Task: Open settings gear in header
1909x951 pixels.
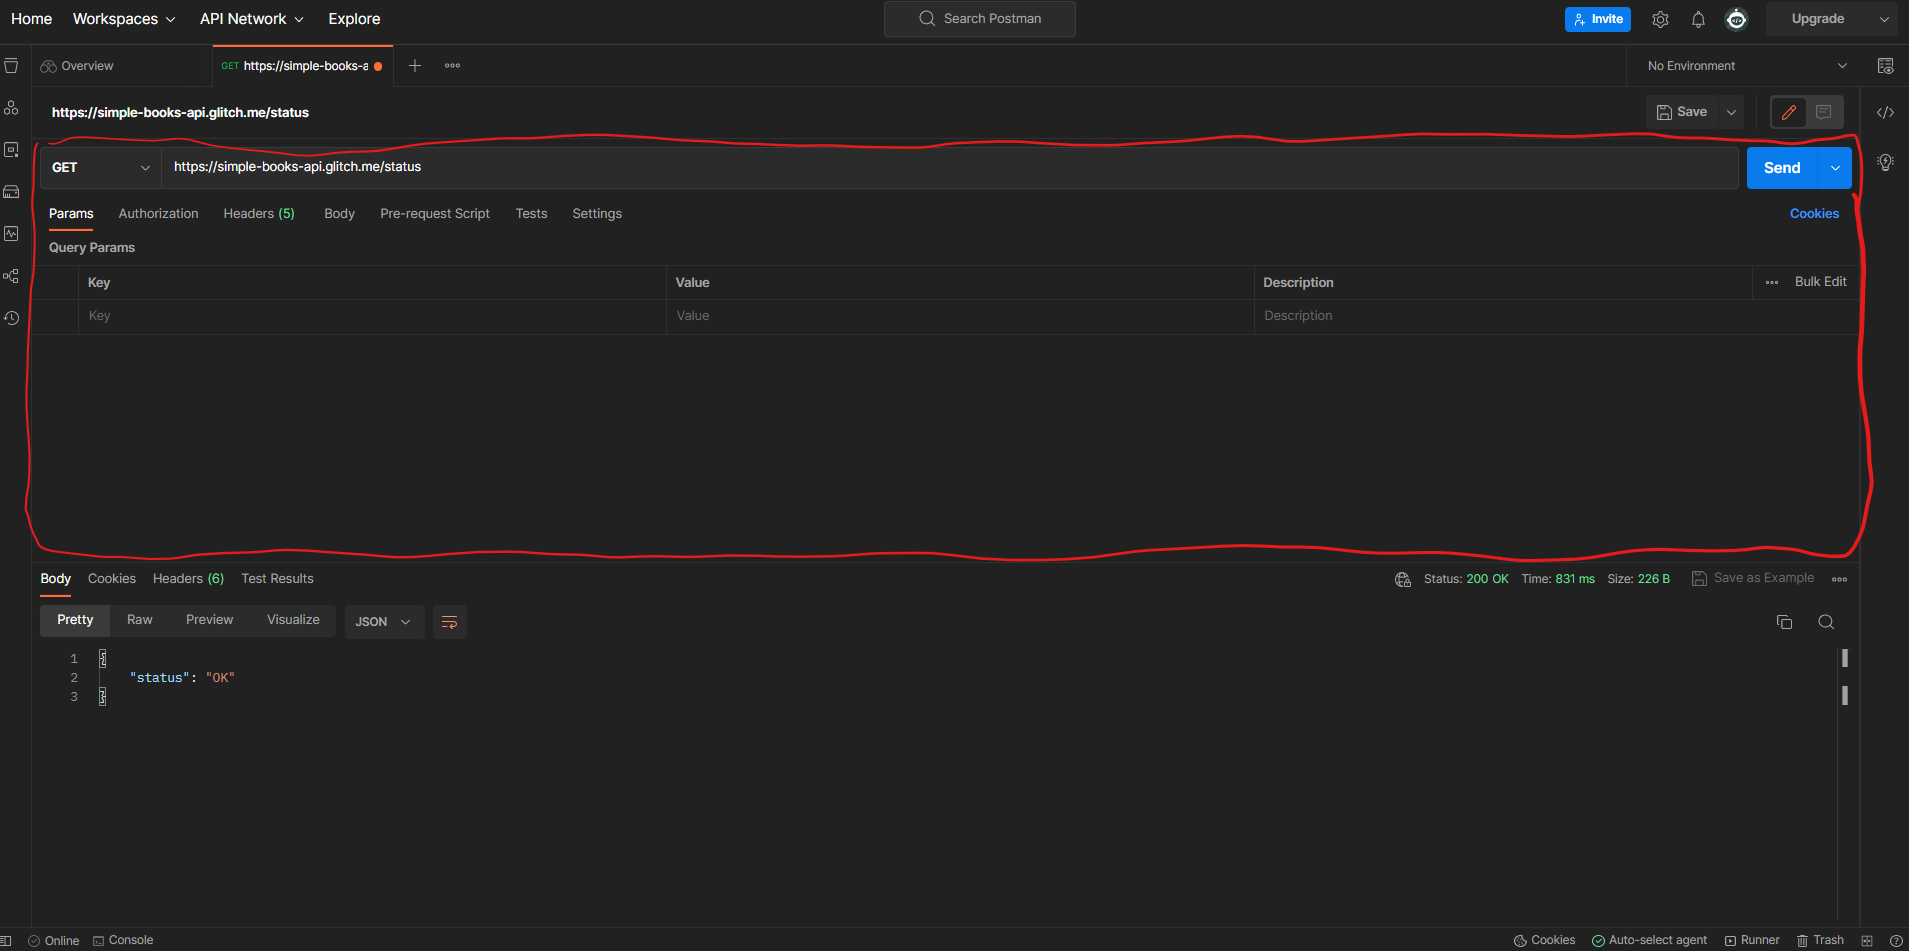Action: 1660,19
